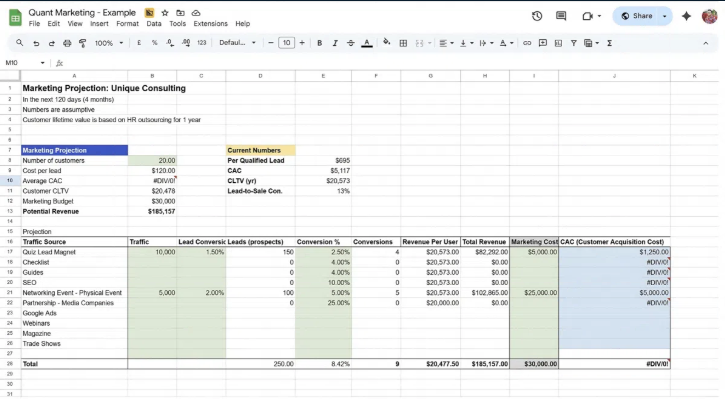This screenshot has height=410, width=725.
Task: Open filter views dropdown
Action: (x=591, y=43)
